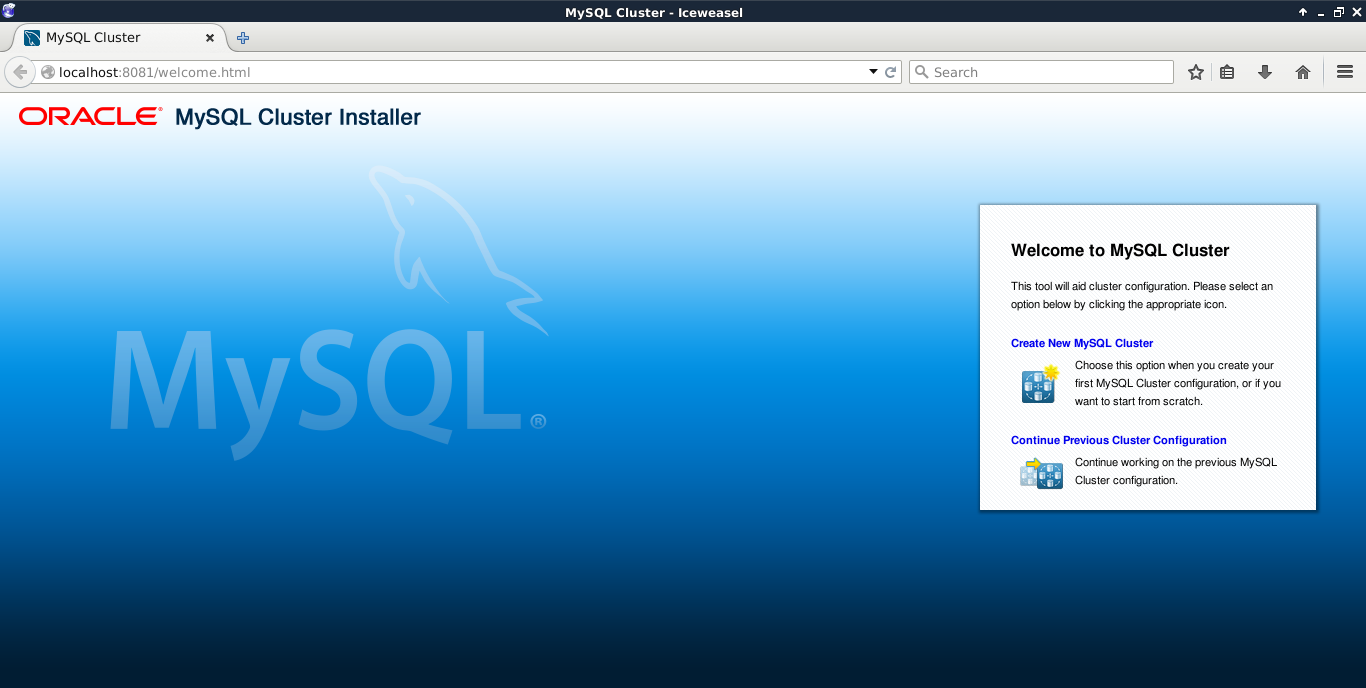The height and width of the screenshot is (688, 1366).
Task: Open the hamburger menu icon
Action: pyautogui.click(x=1345, y=72)
